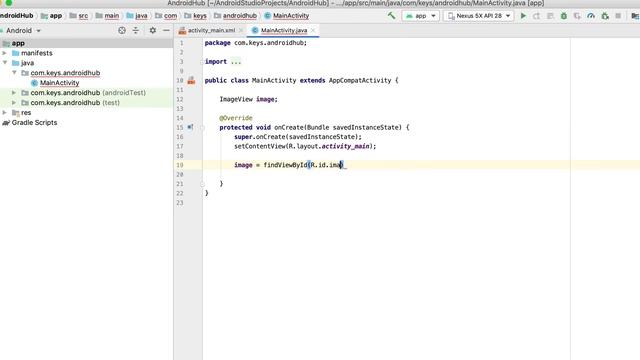Click the main breadcrumb item

point(107,16)
